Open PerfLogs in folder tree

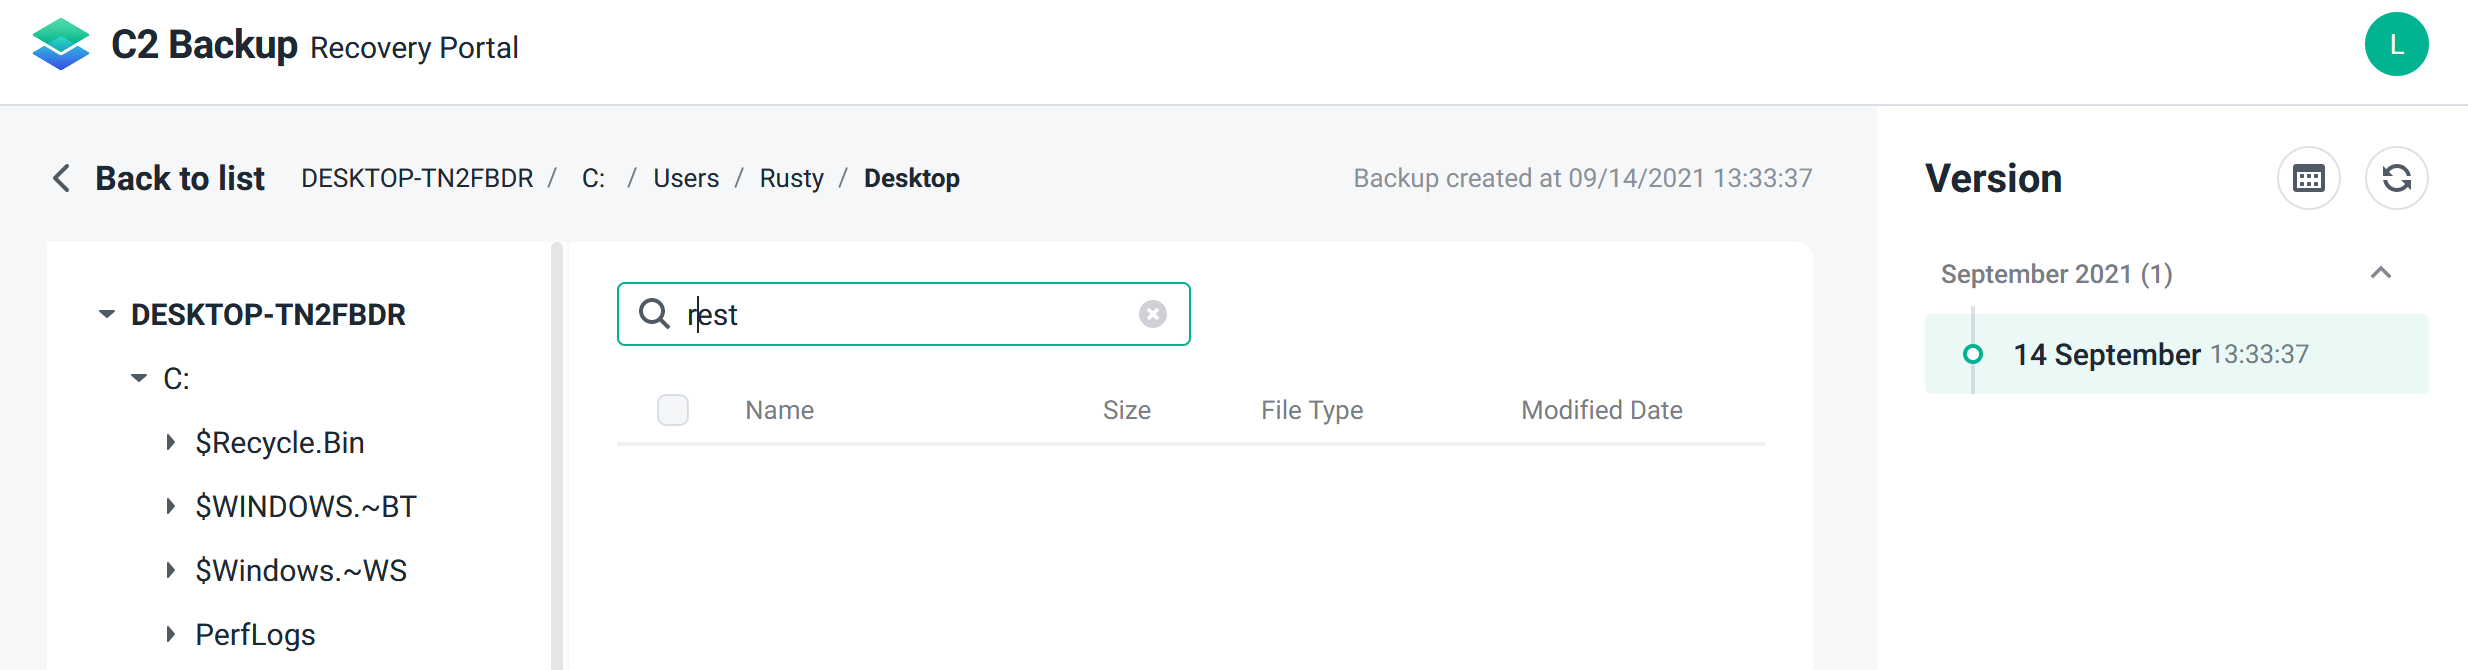click(255, 634)
